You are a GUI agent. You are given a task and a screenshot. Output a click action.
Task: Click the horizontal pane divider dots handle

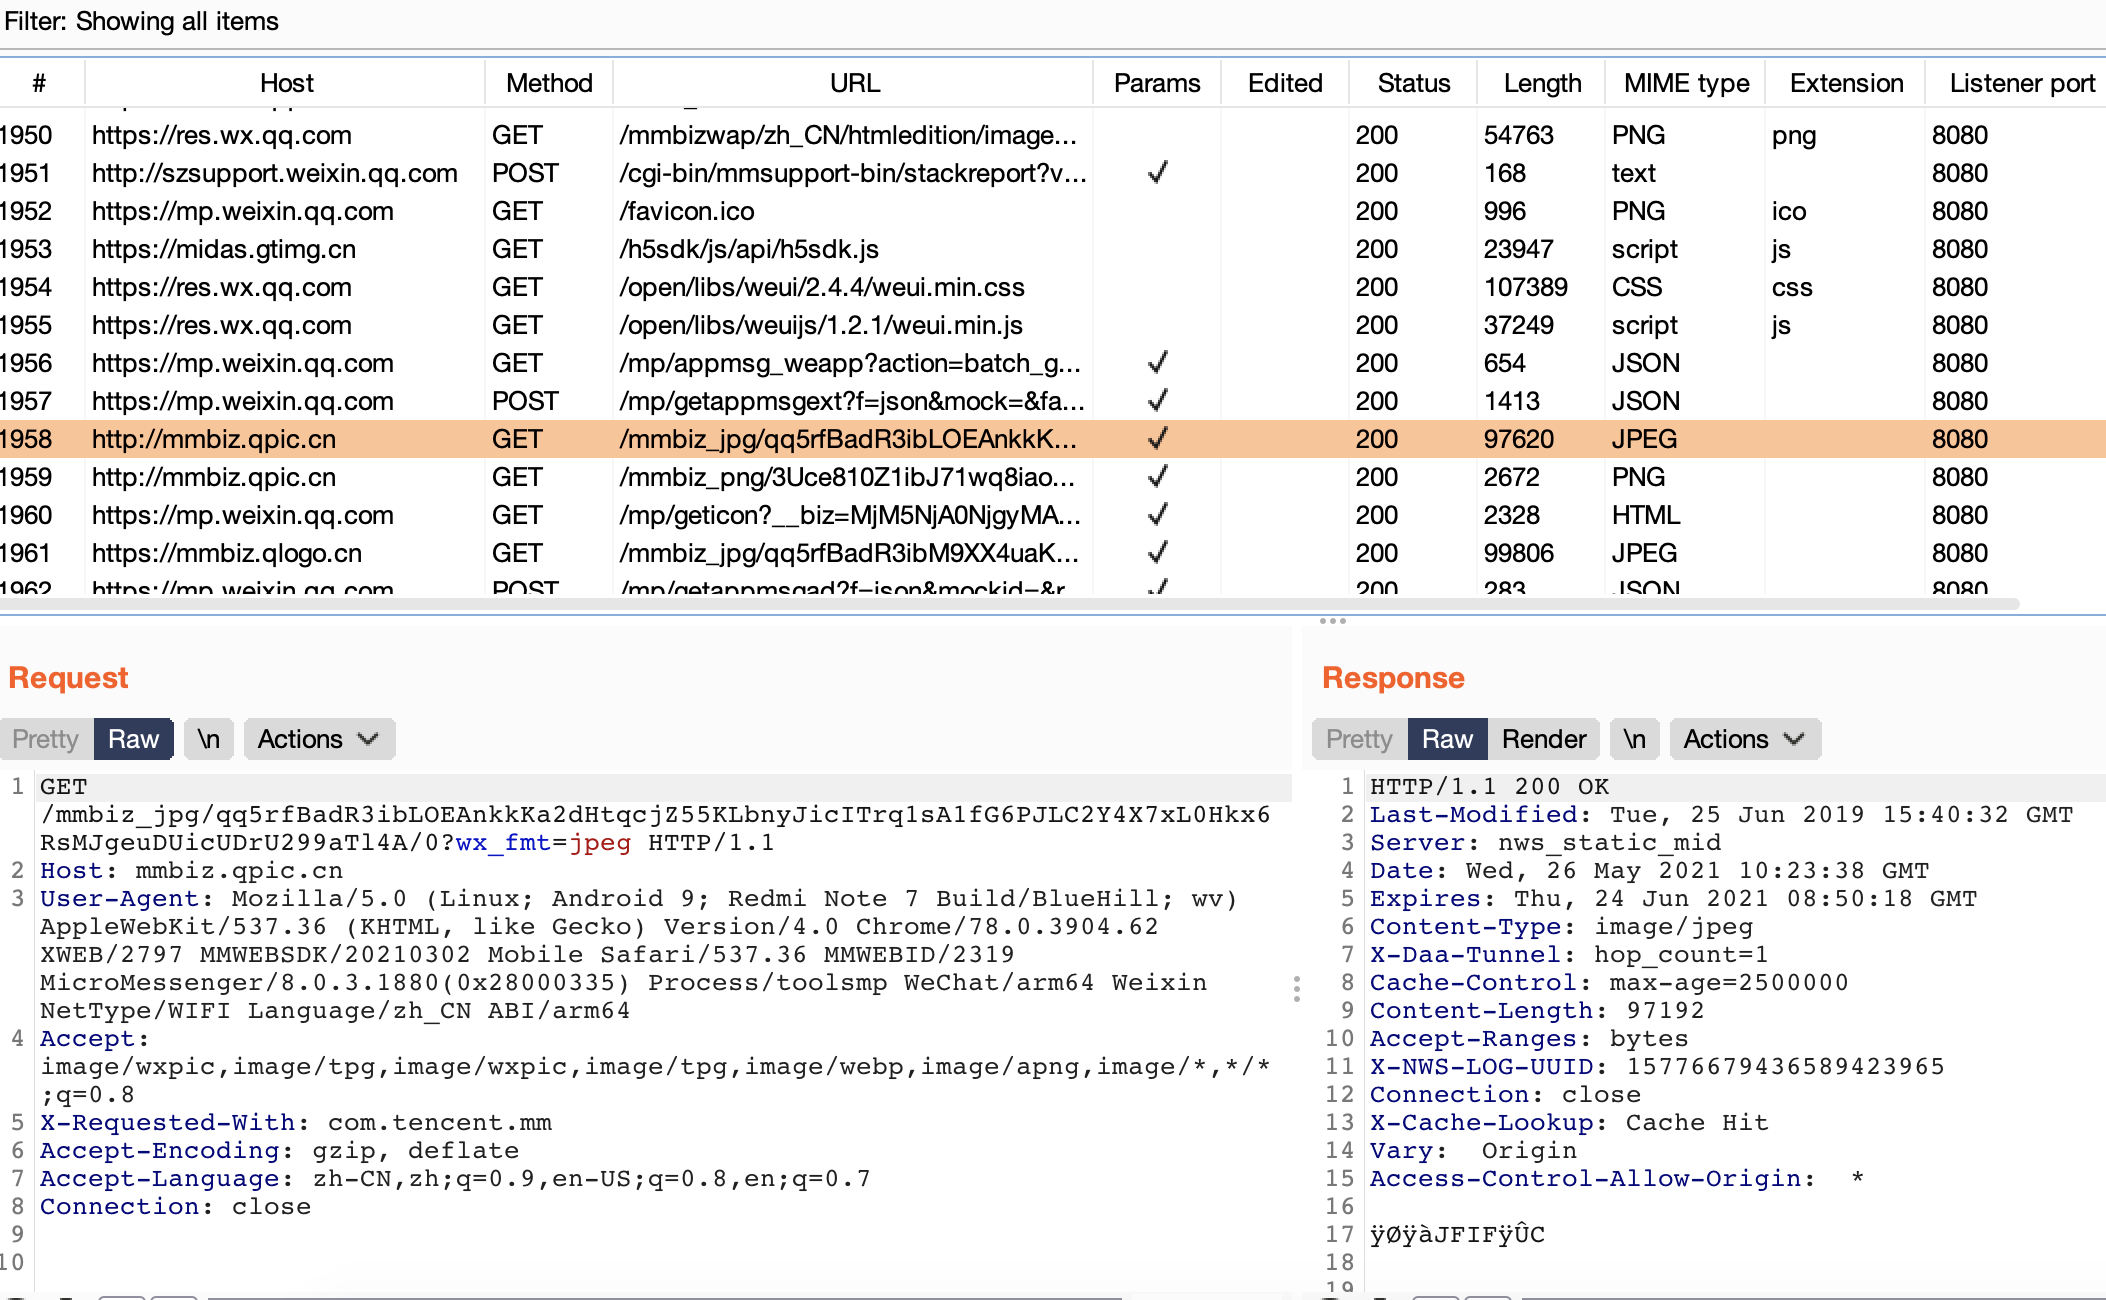coord(1332,621)
